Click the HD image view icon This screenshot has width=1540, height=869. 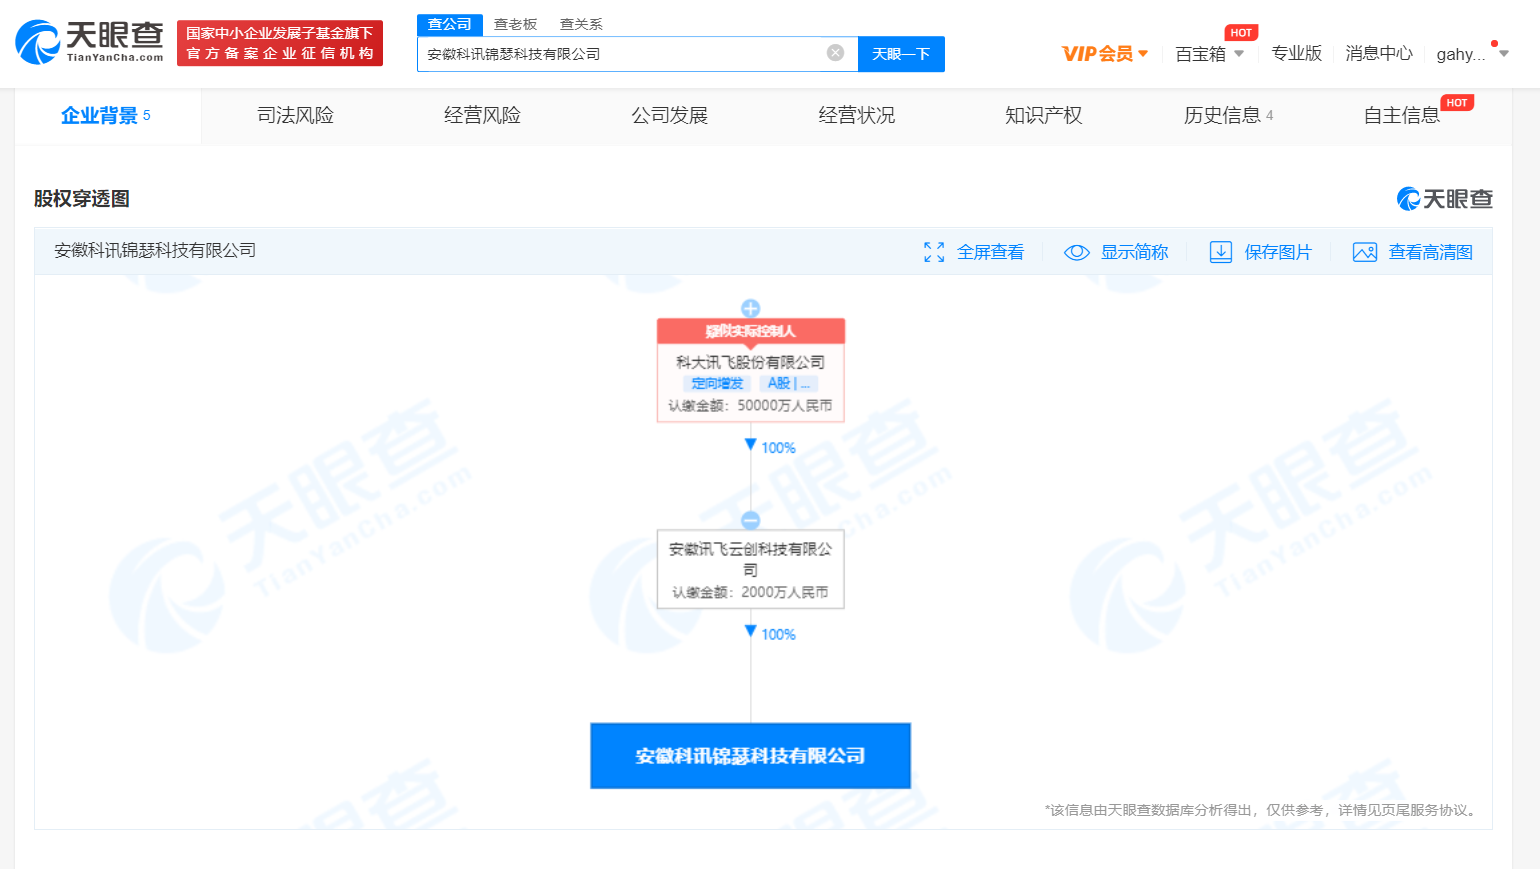tap(1365, 252)
